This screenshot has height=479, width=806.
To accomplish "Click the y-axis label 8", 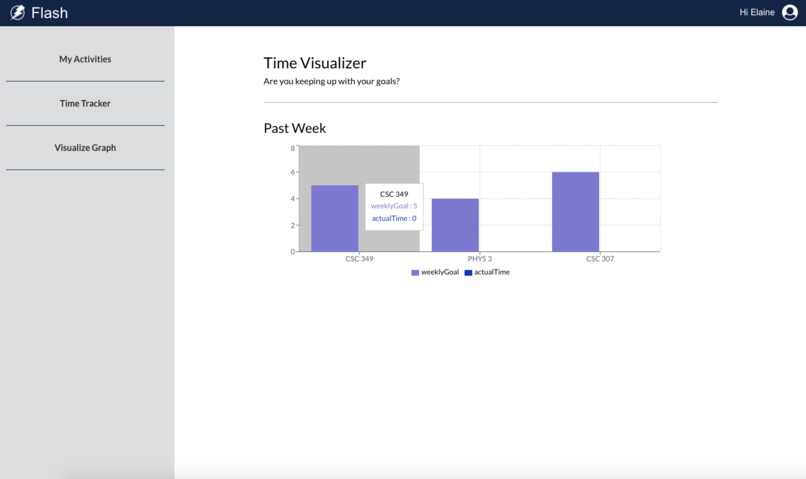I will tap(292, 149).
